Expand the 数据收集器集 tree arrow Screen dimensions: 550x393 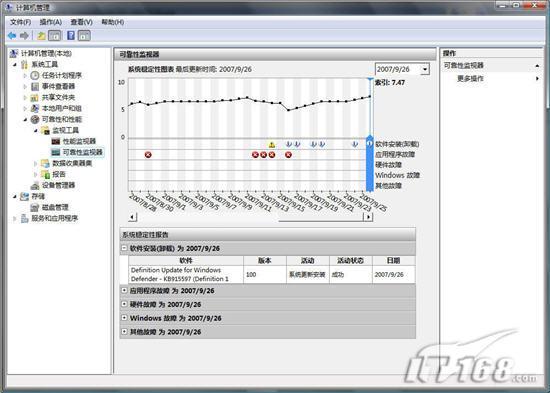click(x=35, y=164)
